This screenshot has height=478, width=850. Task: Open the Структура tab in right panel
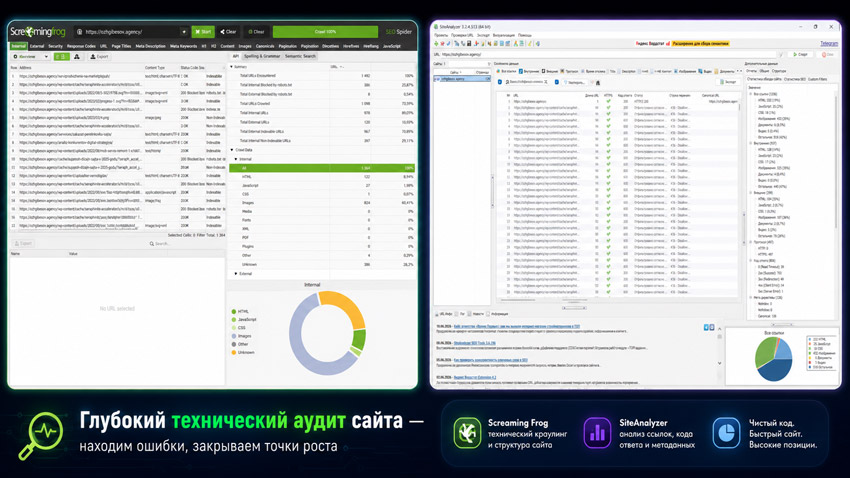[x=778, y=71]
